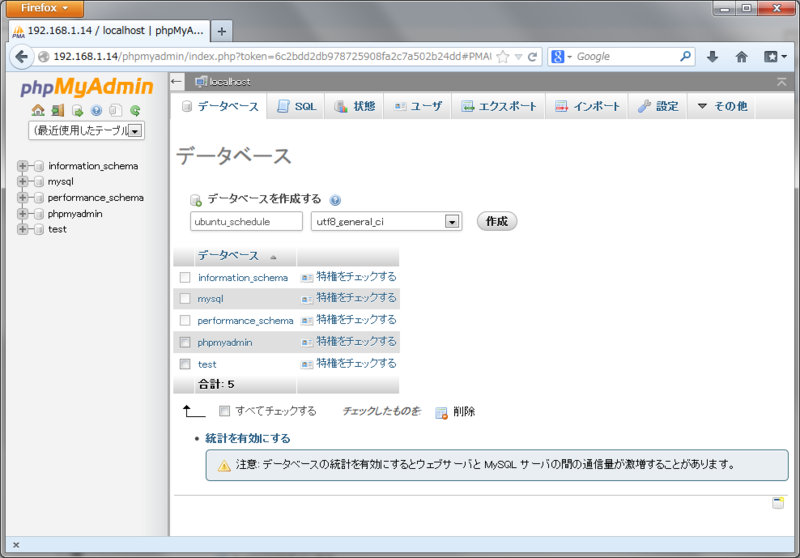The height and width of the screenshot is (558, 800).
Task: Click privileges icon for mysql row
Action: [x=307, y=299]
